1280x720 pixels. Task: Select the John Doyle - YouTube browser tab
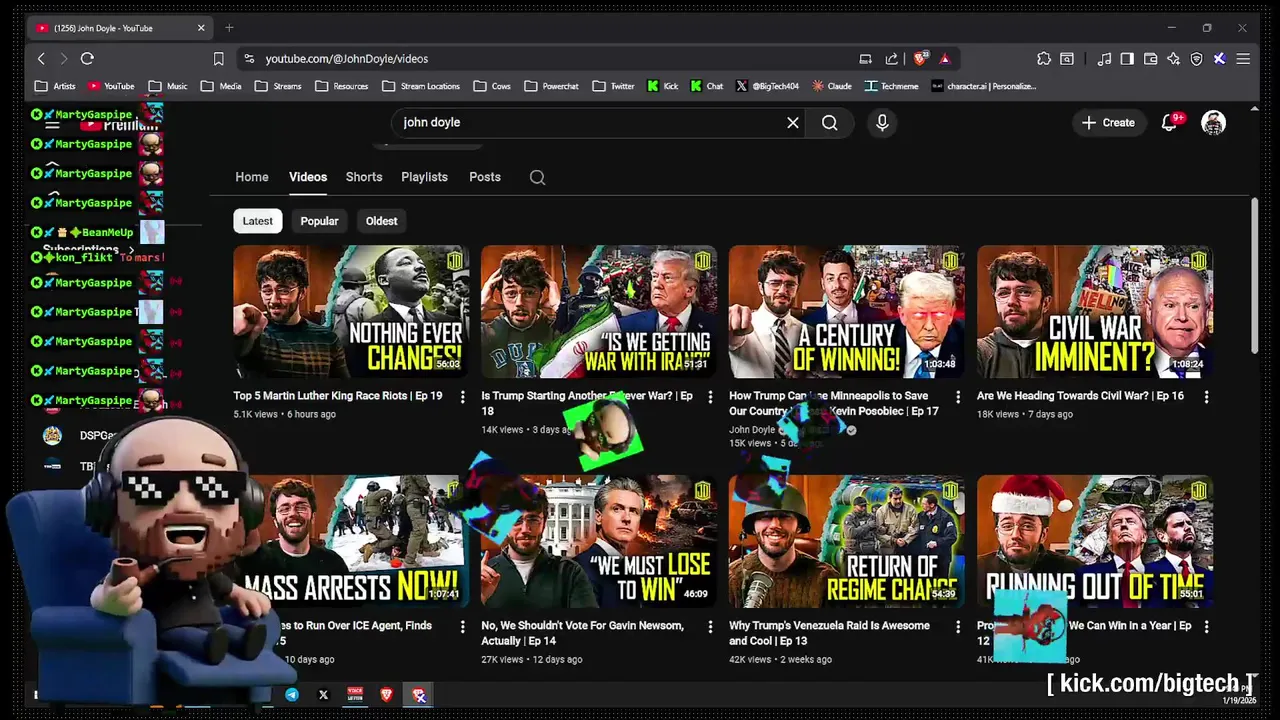[x=118, y=28]
